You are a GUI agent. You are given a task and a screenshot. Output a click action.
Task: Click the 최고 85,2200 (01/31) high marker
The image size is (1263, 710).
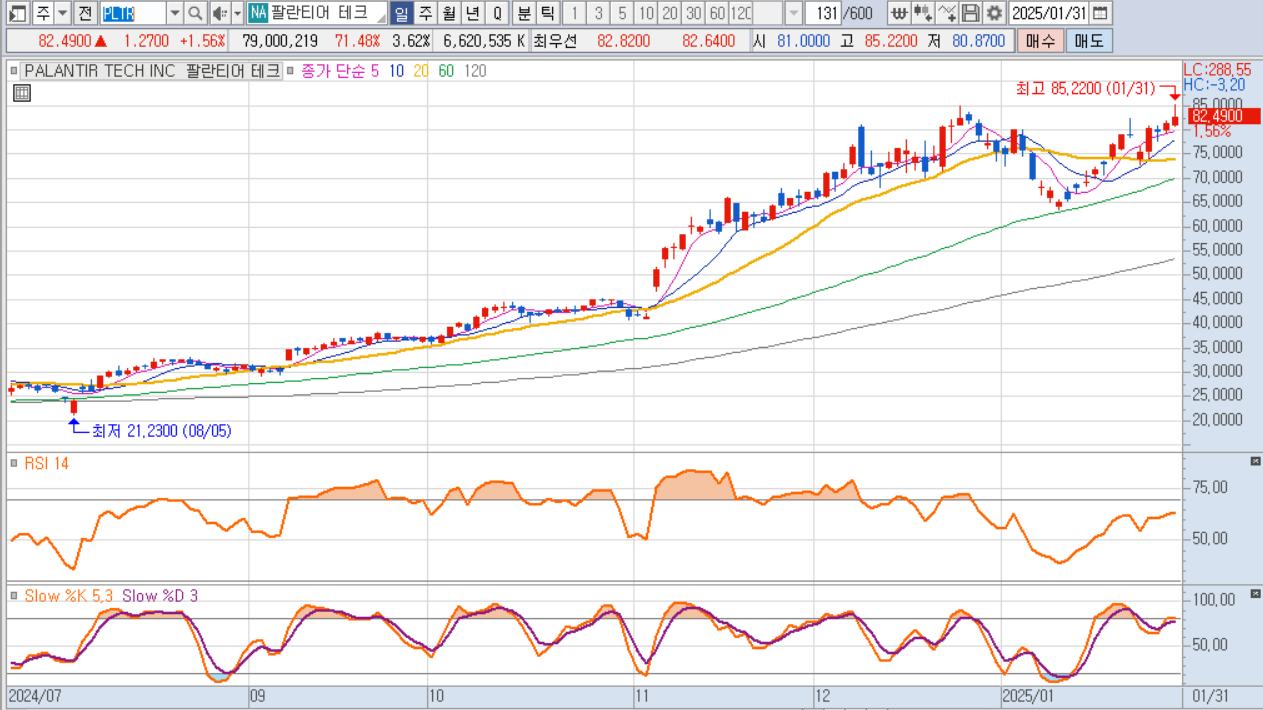tap(1085, 89)
